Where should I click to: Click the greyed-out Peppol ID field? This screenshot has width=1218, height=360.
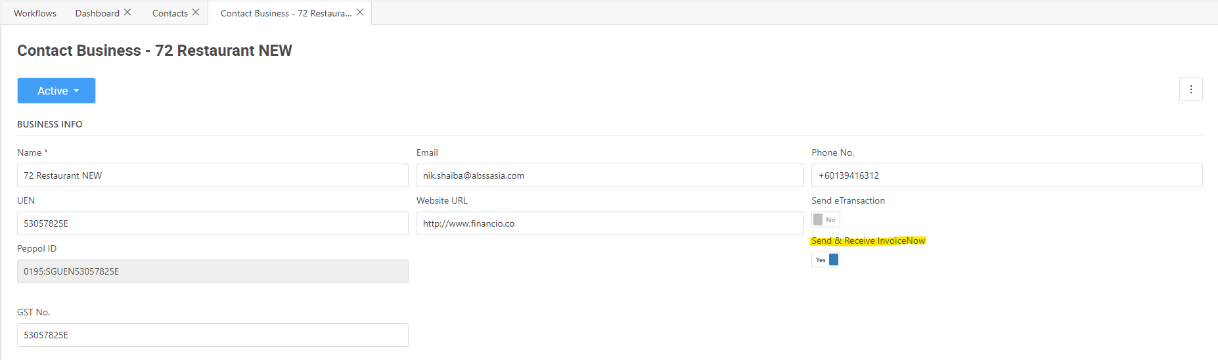click(x=213, y=271)
